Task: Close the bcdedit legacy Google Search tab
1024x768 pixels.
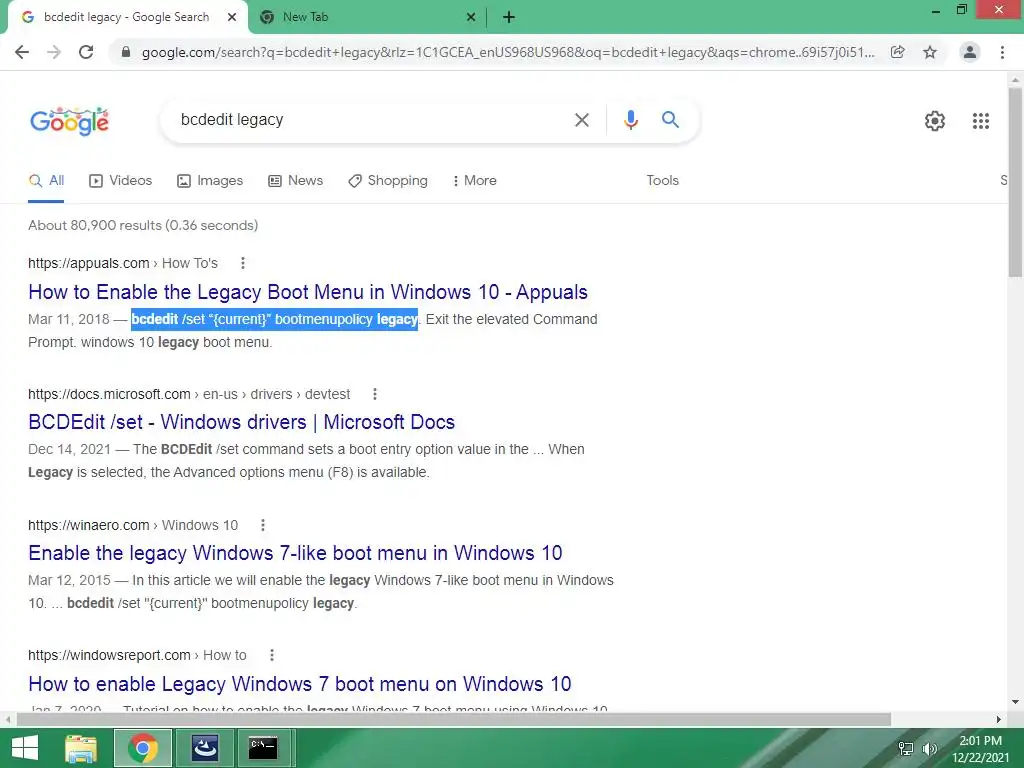Action: point(232,17)
